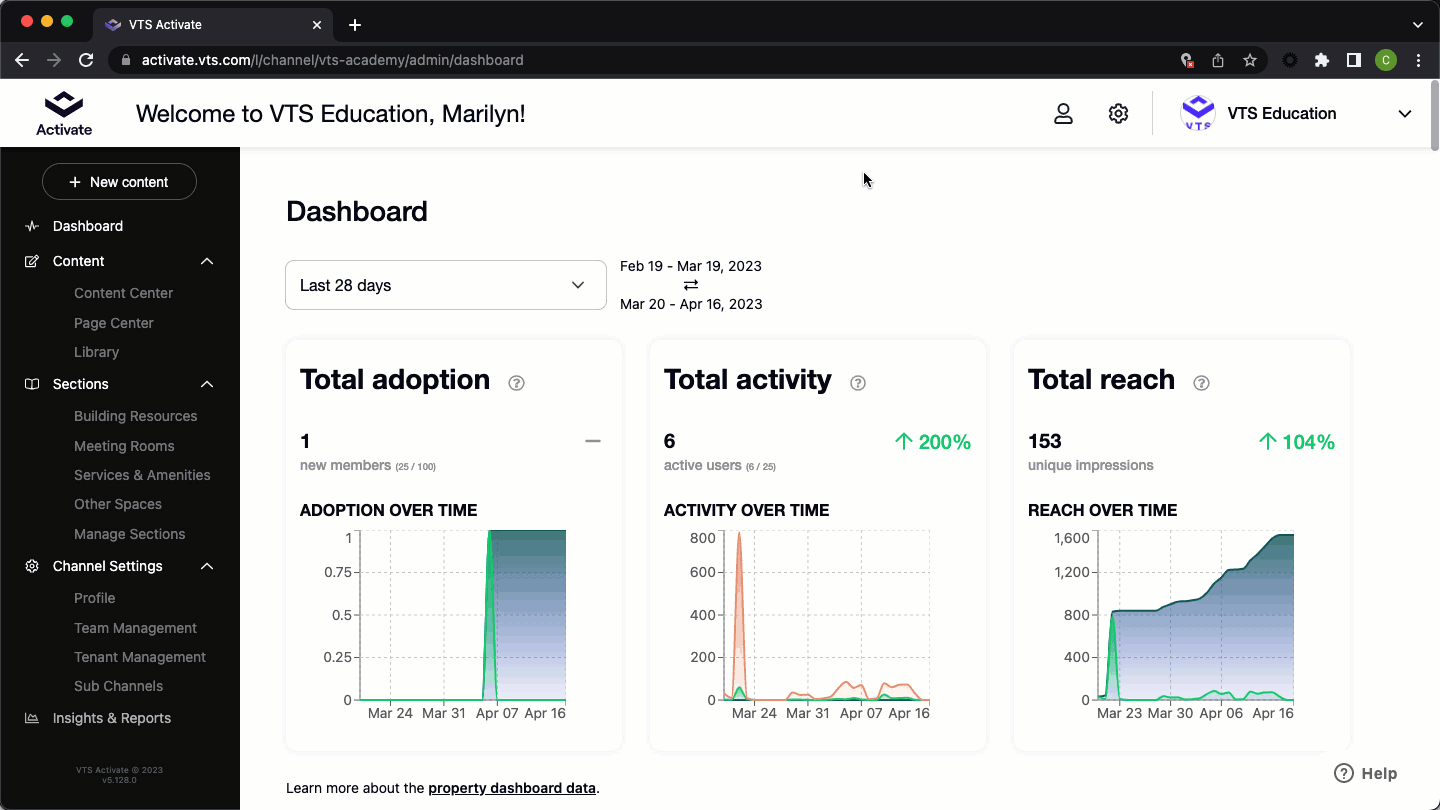Click the swap date ranges arrows icon

pyautogui.click(x=691, y=285)
